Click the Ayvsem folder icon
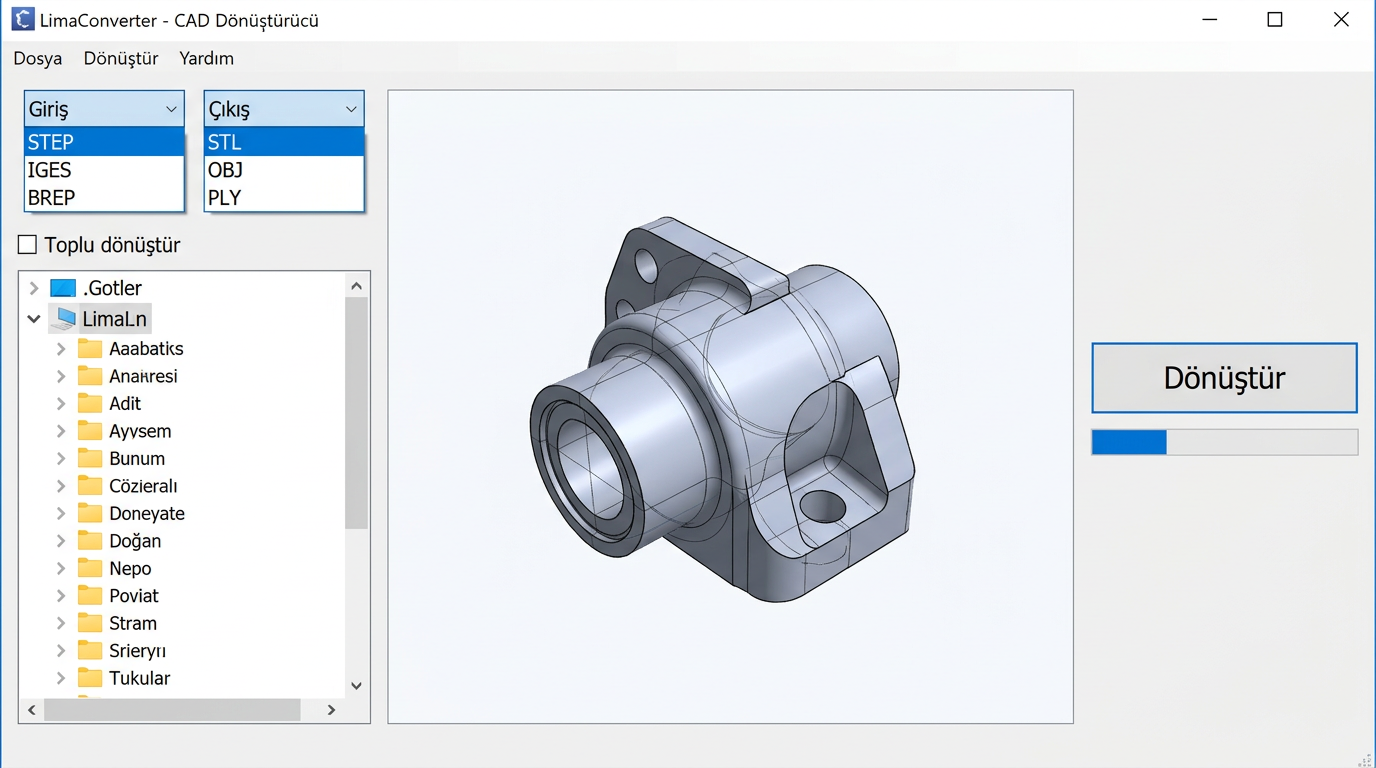Viewport: 1376px width, 768px height. pos(91,431)
